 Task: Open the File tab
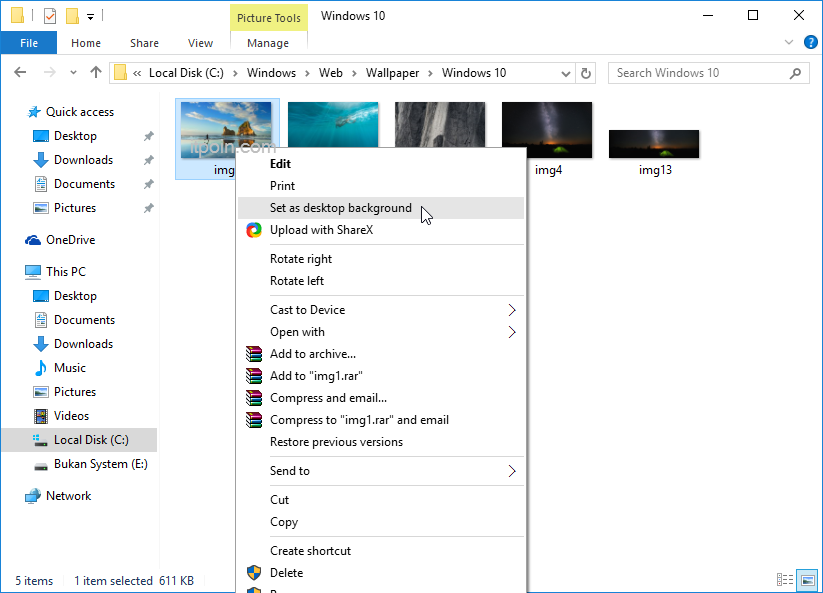click(x=29, y=43)
